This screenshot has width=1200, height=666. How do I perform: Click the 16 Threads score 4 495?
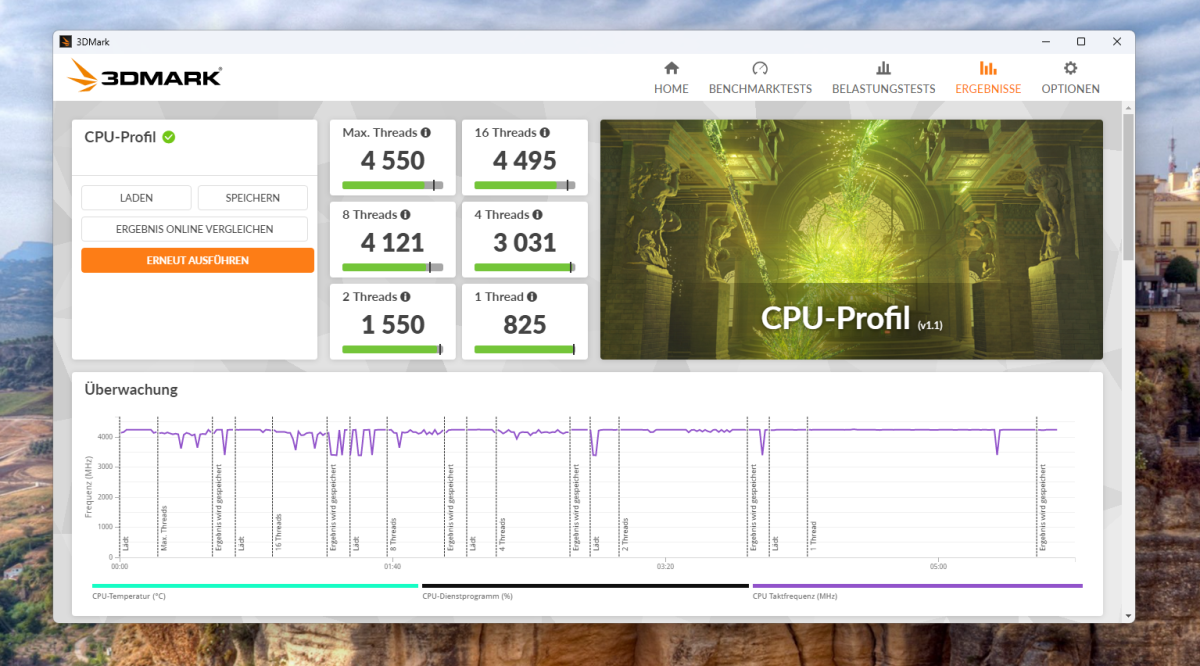(x=525, y=161)
